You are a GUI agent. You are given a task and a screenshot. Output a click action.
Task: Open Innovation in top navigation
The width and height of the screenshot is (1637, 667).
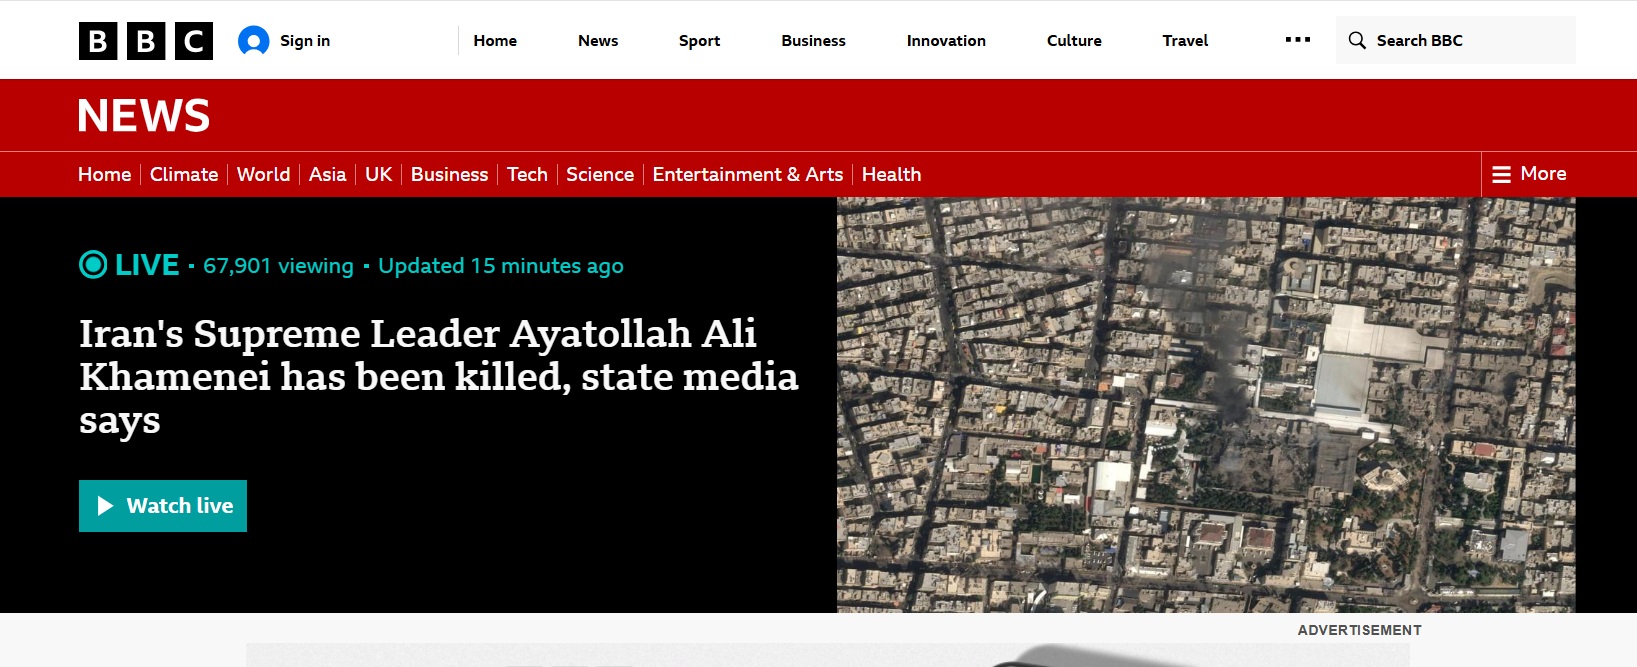[x=946, y=41]
